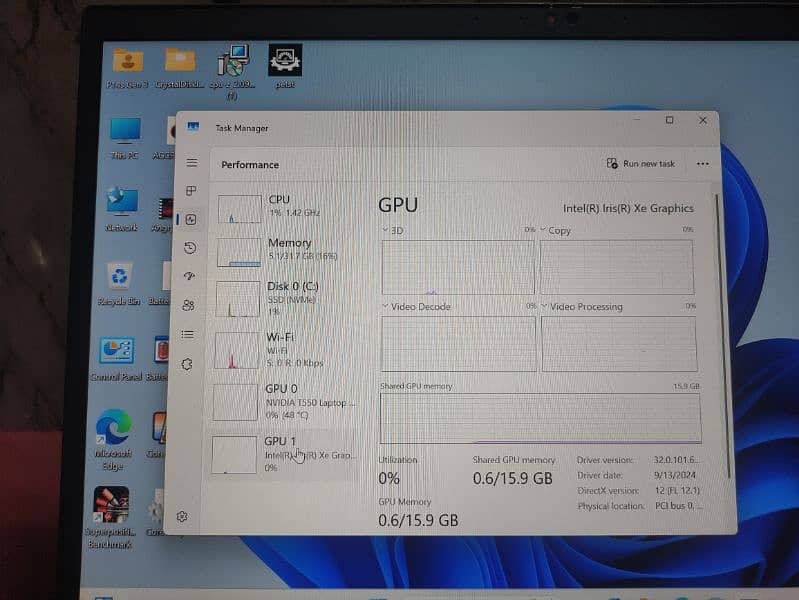Open Task Manager Settings gear
The image size is (799, 600).
coord(182,516)
